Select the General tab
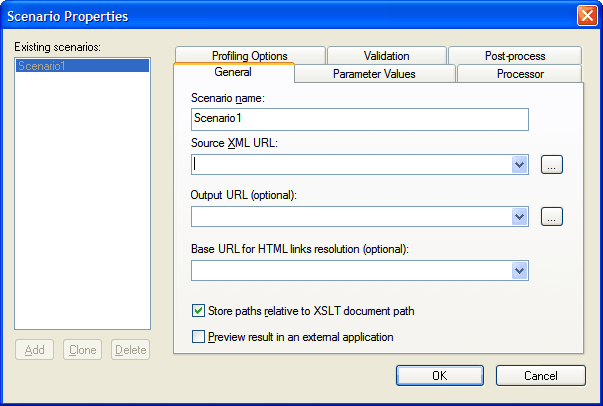Screen dimensions: 603x406 (233, 73)
